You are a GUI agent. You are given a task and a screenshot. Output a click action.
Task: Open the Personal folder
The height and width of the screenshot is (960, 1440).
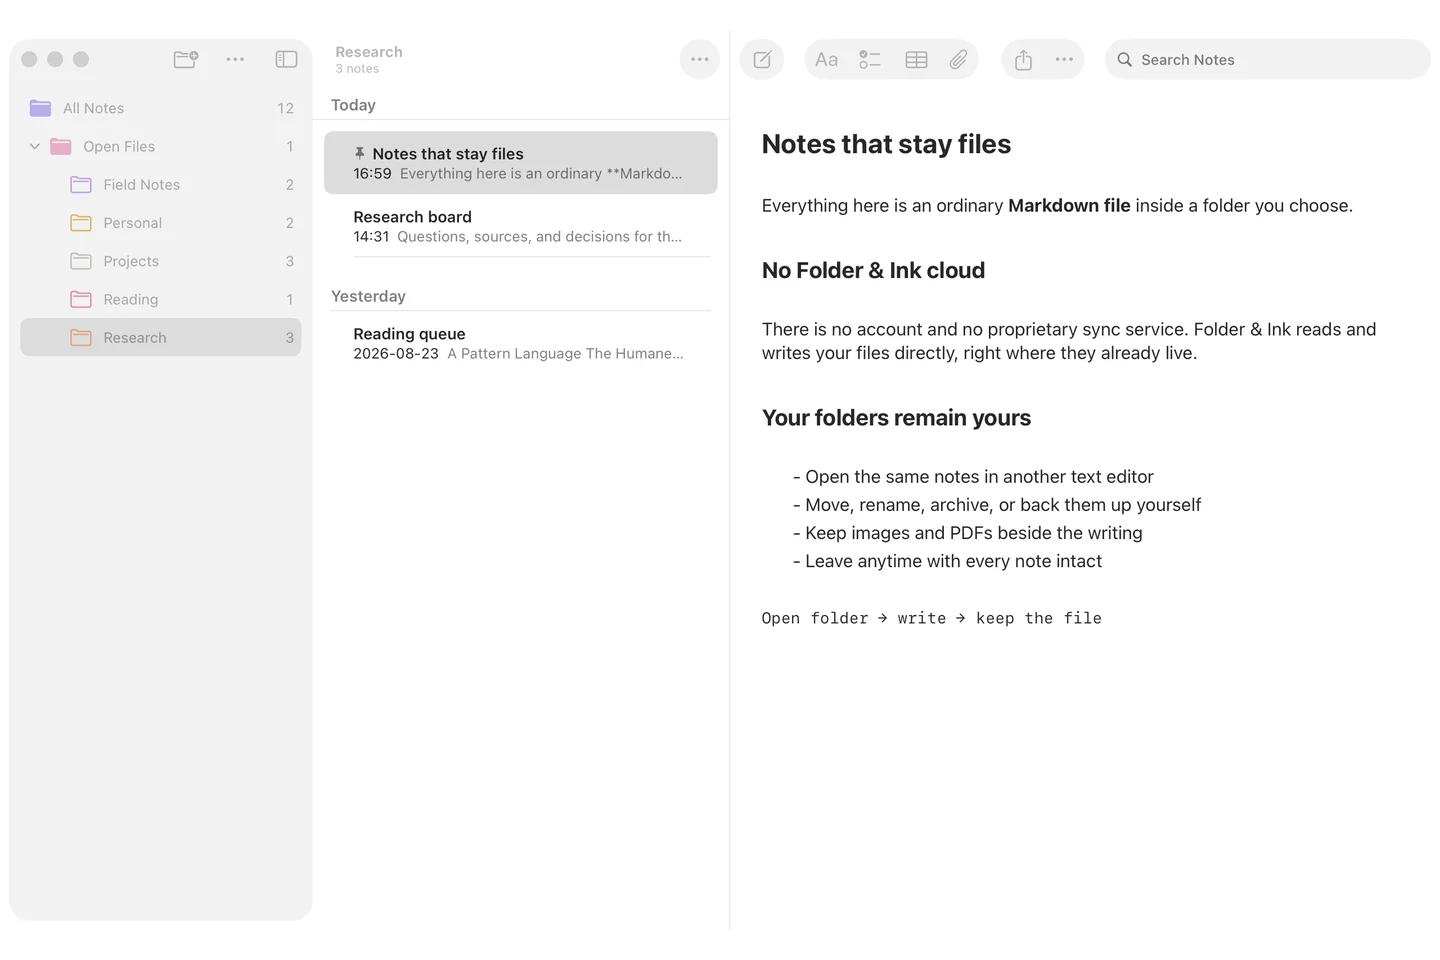(x=161, y=222)
